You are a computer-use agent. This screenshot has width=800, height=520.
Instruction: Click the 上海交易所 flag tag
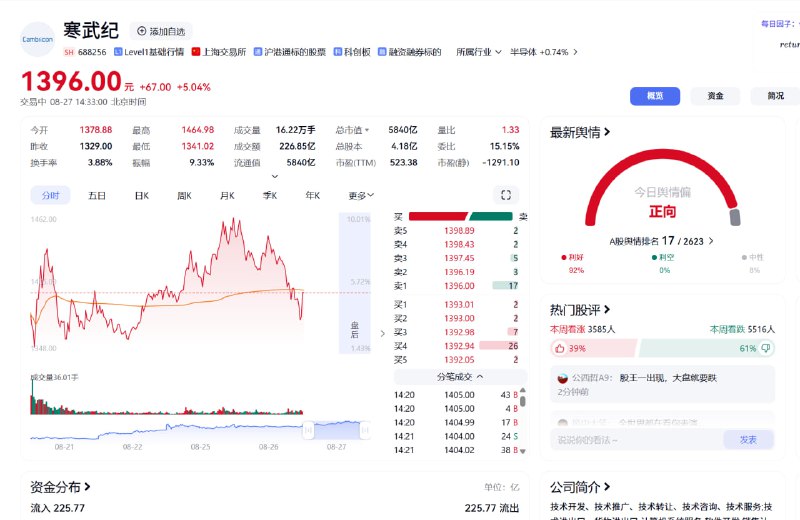(219, 52)
